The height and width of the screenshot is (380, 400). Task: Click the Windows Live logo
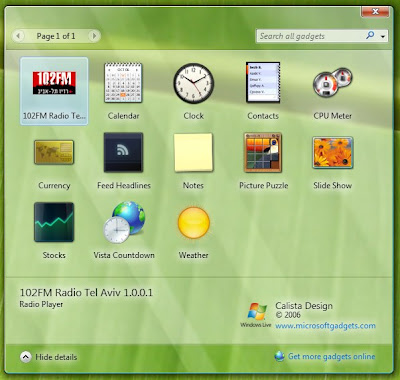tap(256, 315)
